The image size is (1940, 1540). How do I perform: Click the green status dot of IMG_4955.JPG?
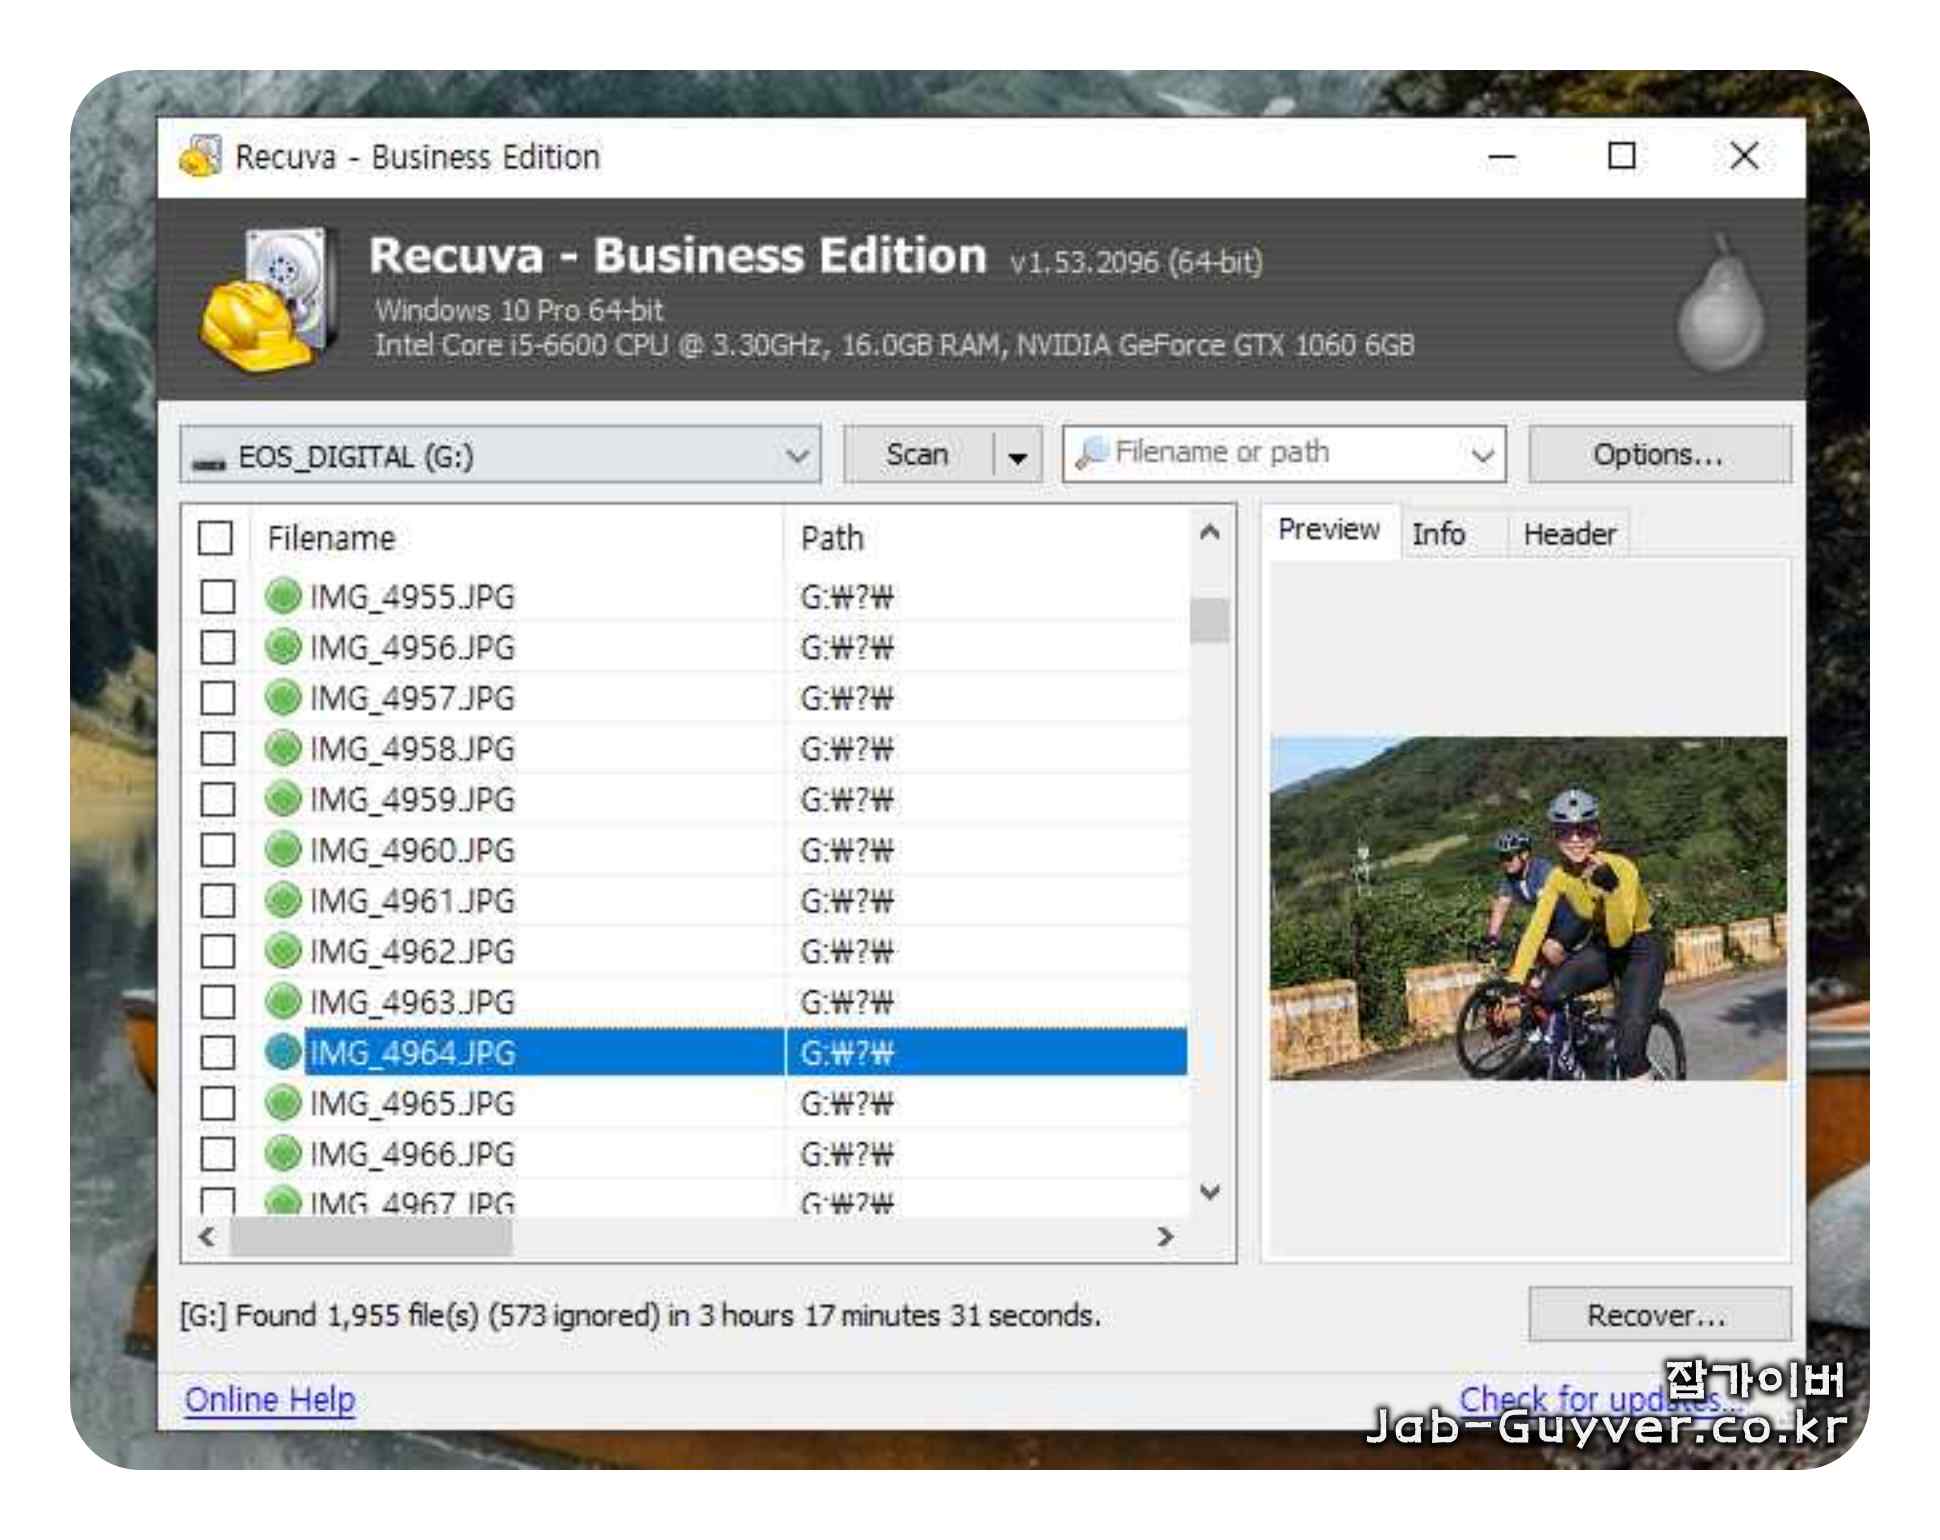pos(283,597)
